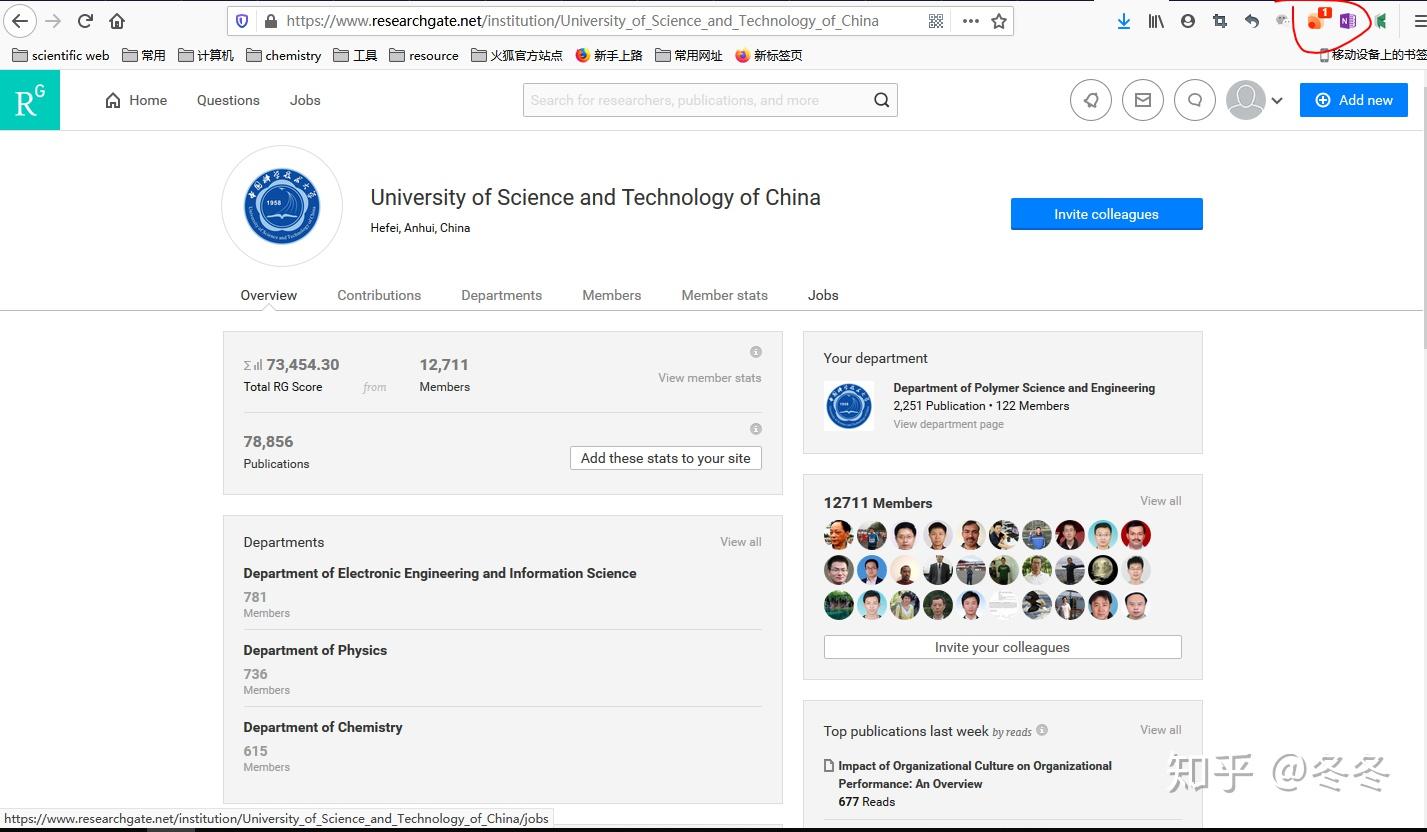Open ResearchGate requests chat bubble
The width and height of the screenshot is (1427, 832).
point(1195,100)
